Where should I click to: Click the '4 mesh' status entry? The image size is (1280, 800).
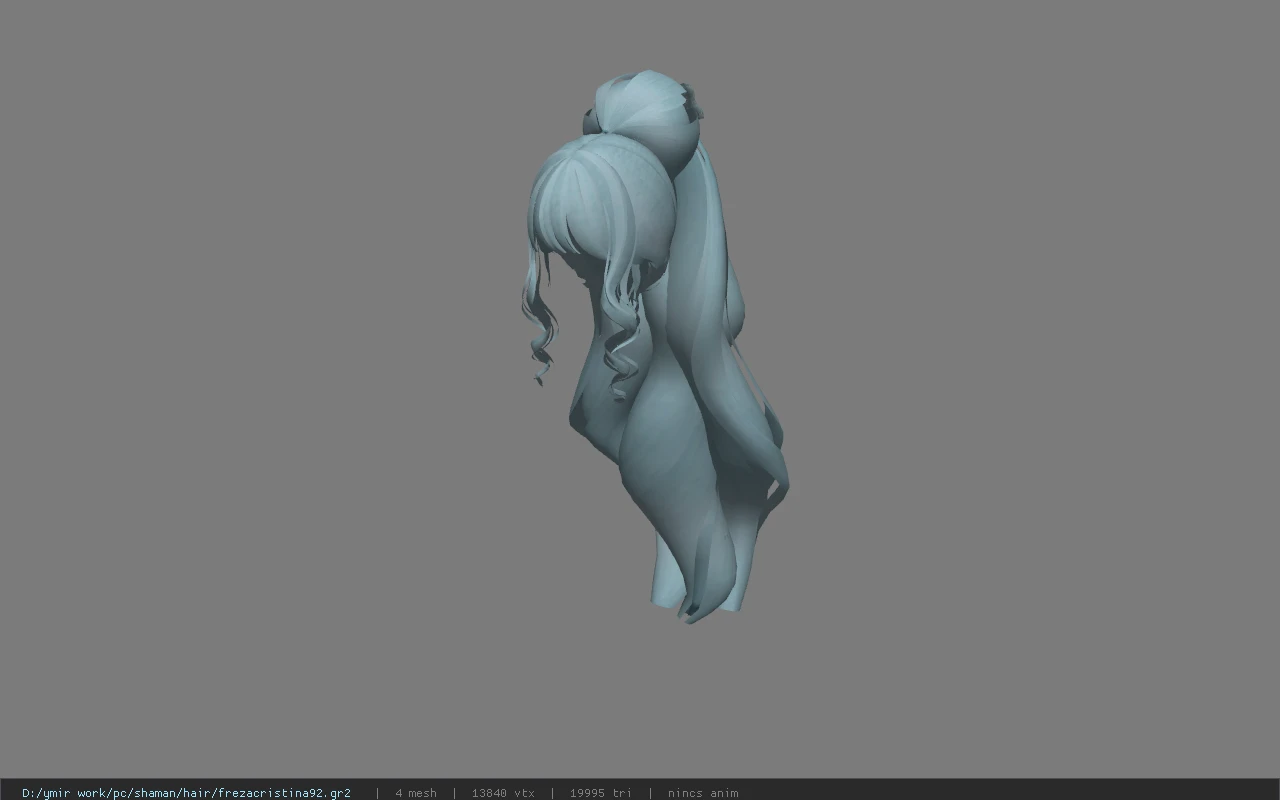pos(416,793)
